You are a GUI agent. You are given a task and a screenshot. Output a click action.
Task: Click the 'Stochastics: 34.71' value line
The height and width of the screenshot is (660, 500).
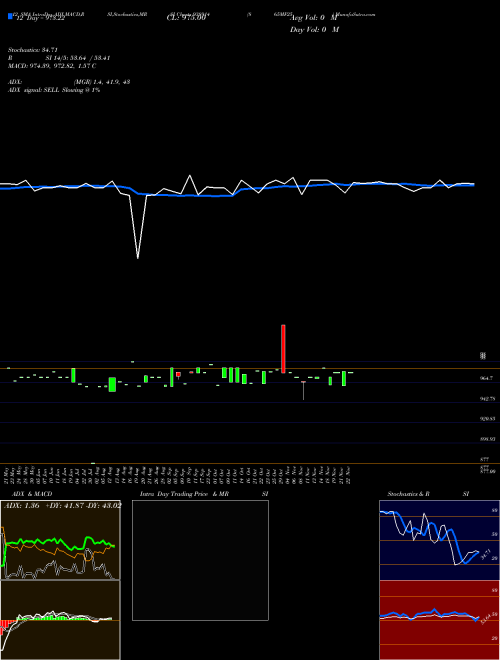[33, 50]
